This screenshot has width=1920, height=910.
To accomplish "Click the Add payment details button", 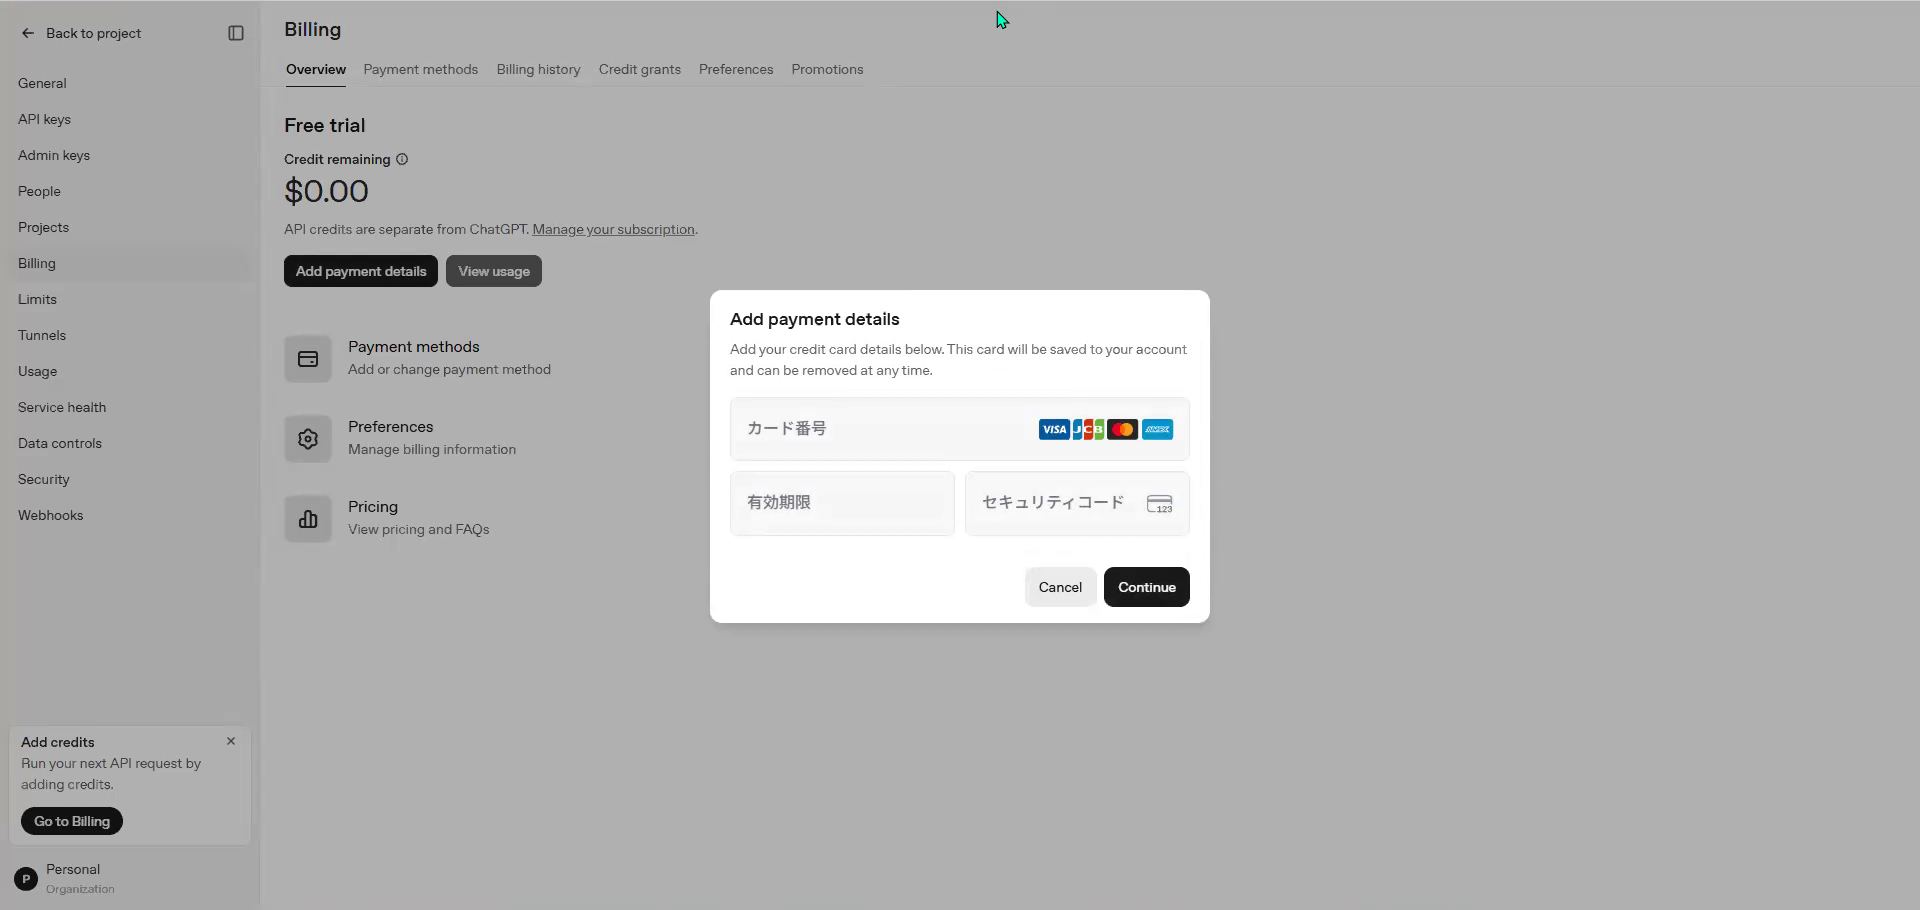I will tap(361, 271).
